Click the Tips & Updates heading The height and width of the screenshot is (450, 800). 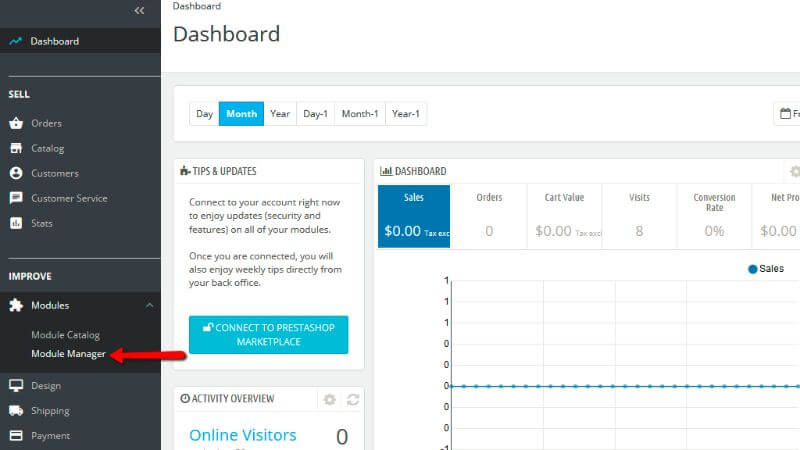point(218,171)
